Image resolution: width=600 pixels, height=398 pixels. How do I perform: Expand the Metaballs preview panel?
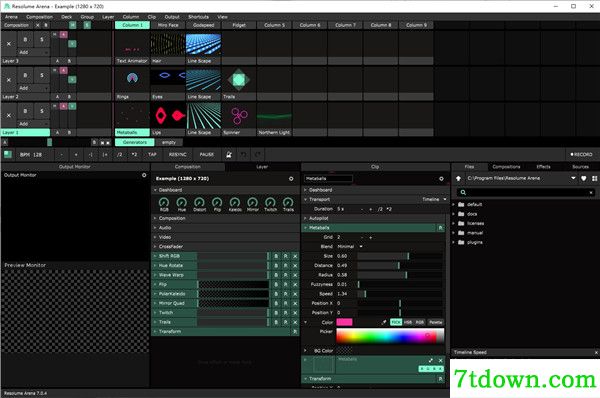click(x=431, y=360)
